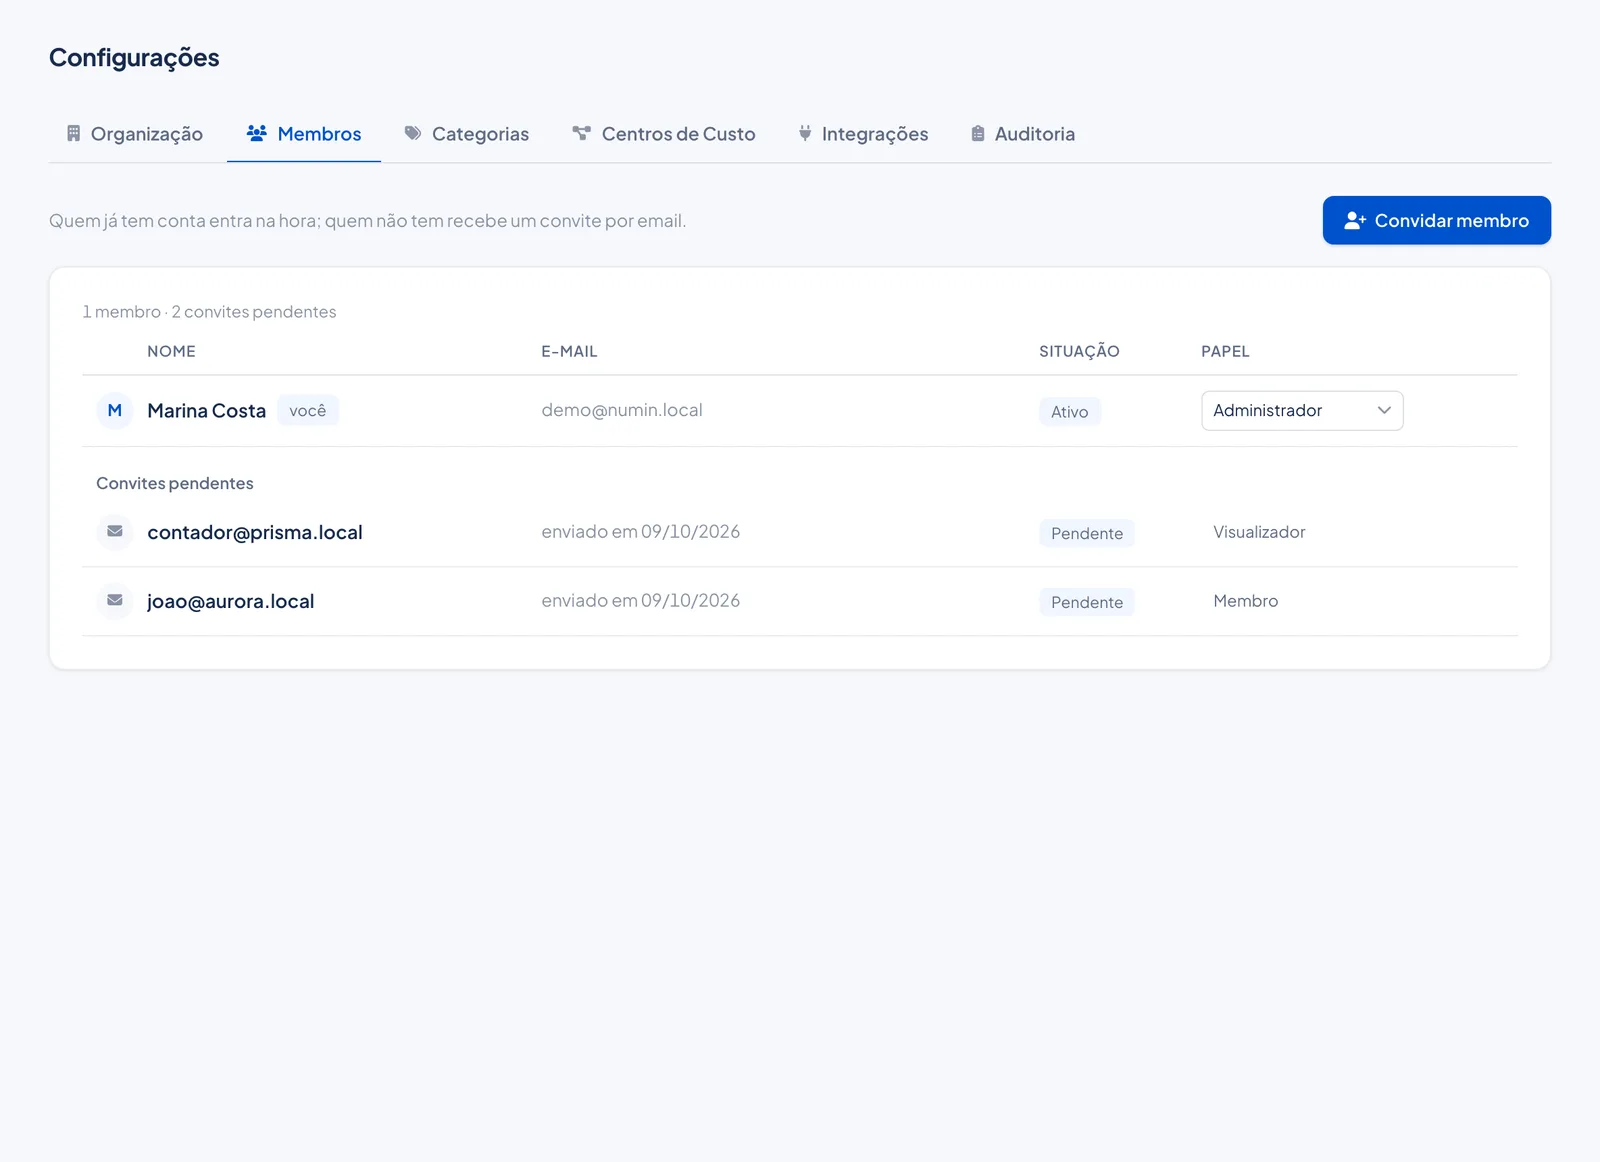Switch to the Categorias tab
This screenshot has height=1162, width=1600.
pos(466,134)
